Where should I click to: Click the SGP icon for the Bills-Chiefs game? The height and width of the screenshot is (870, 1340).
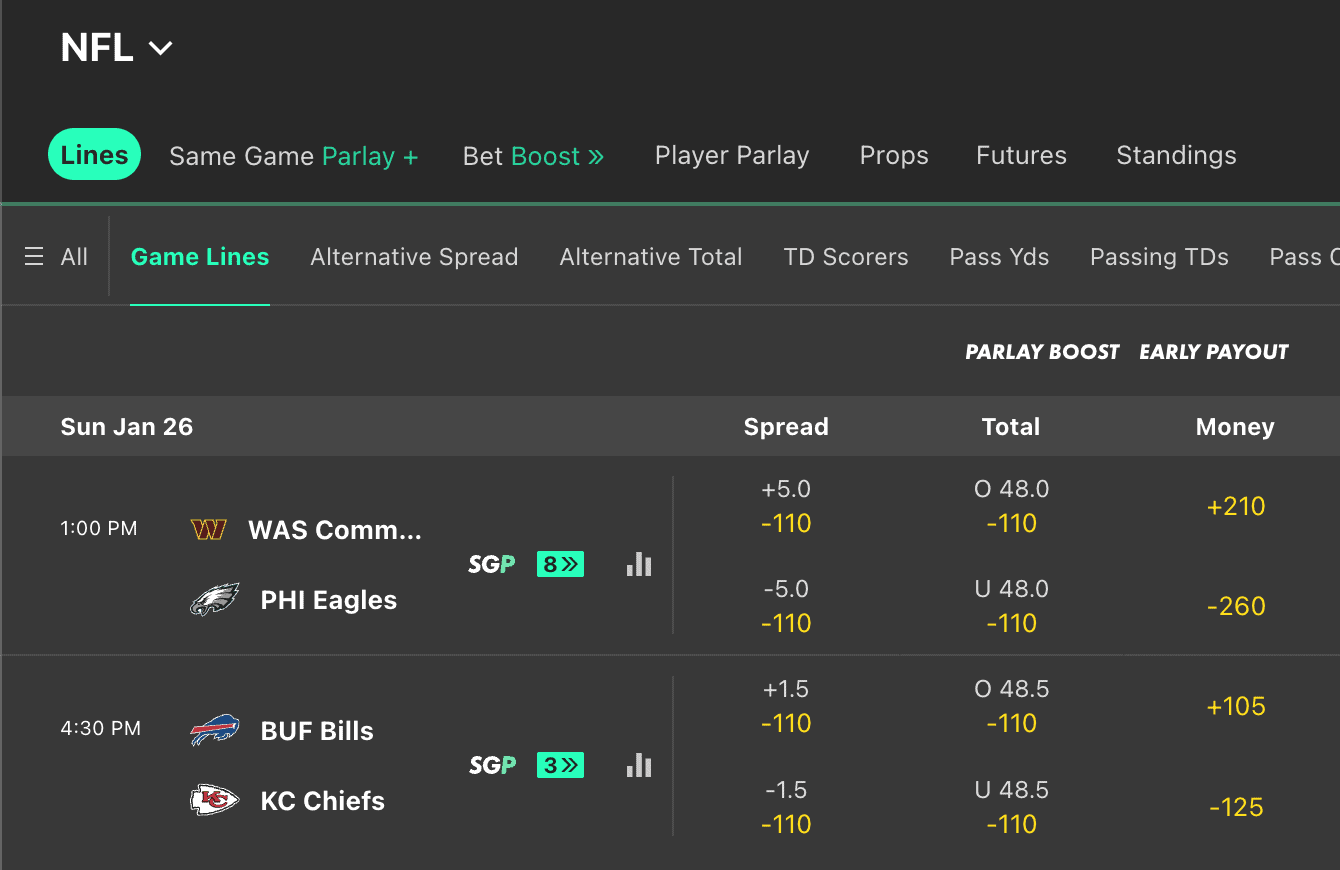point(492,764)
